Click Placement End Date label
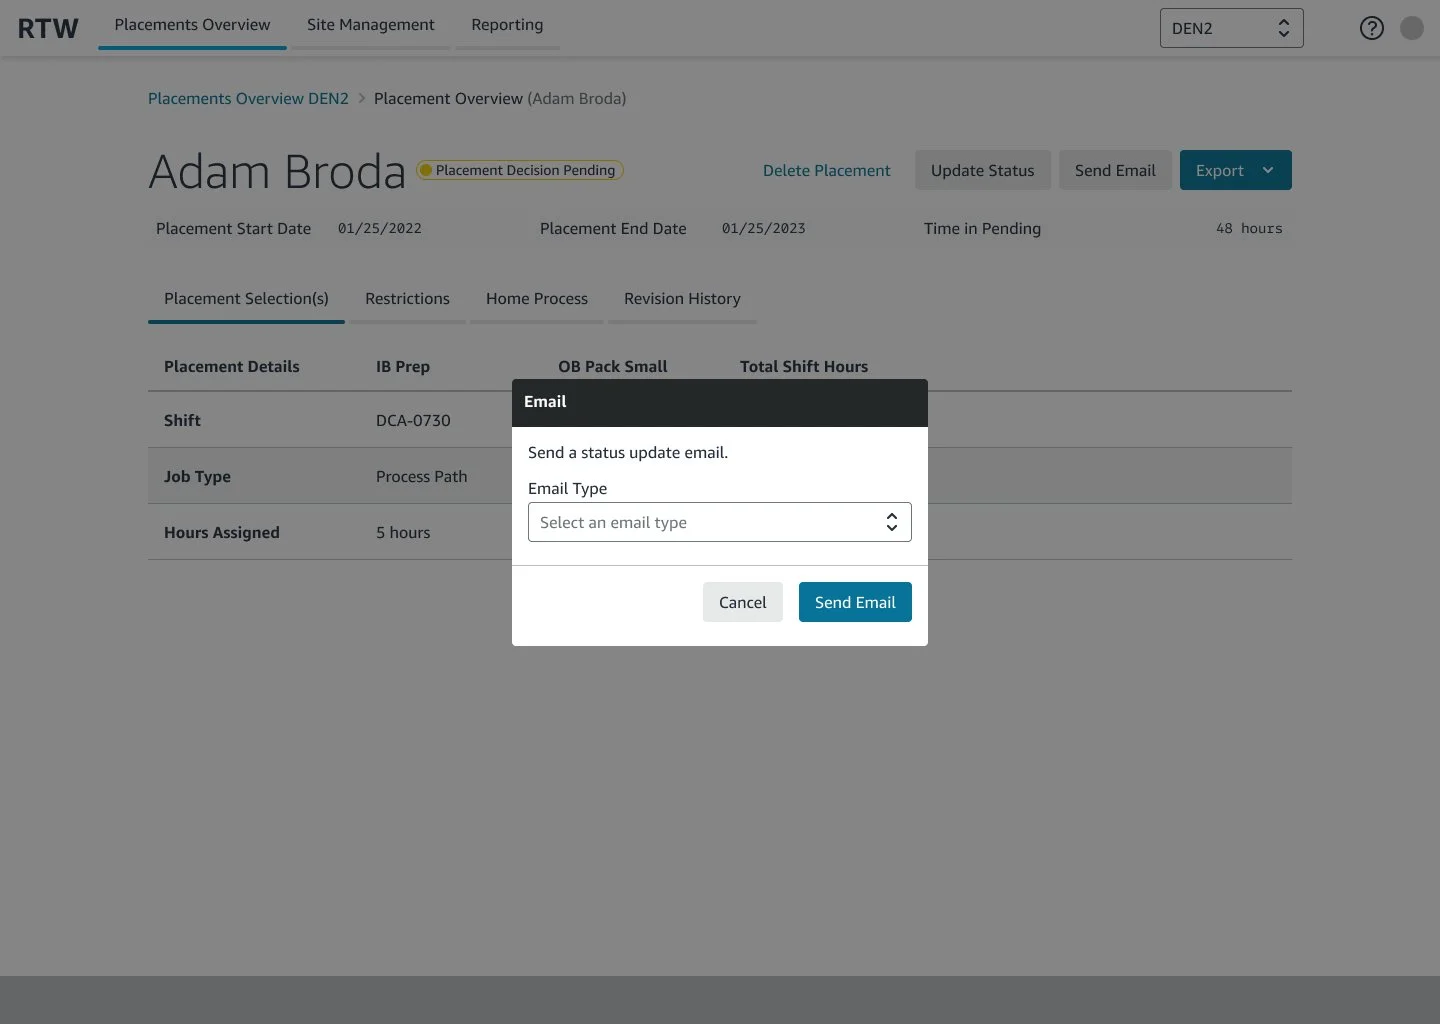 (x=613, y=229)
